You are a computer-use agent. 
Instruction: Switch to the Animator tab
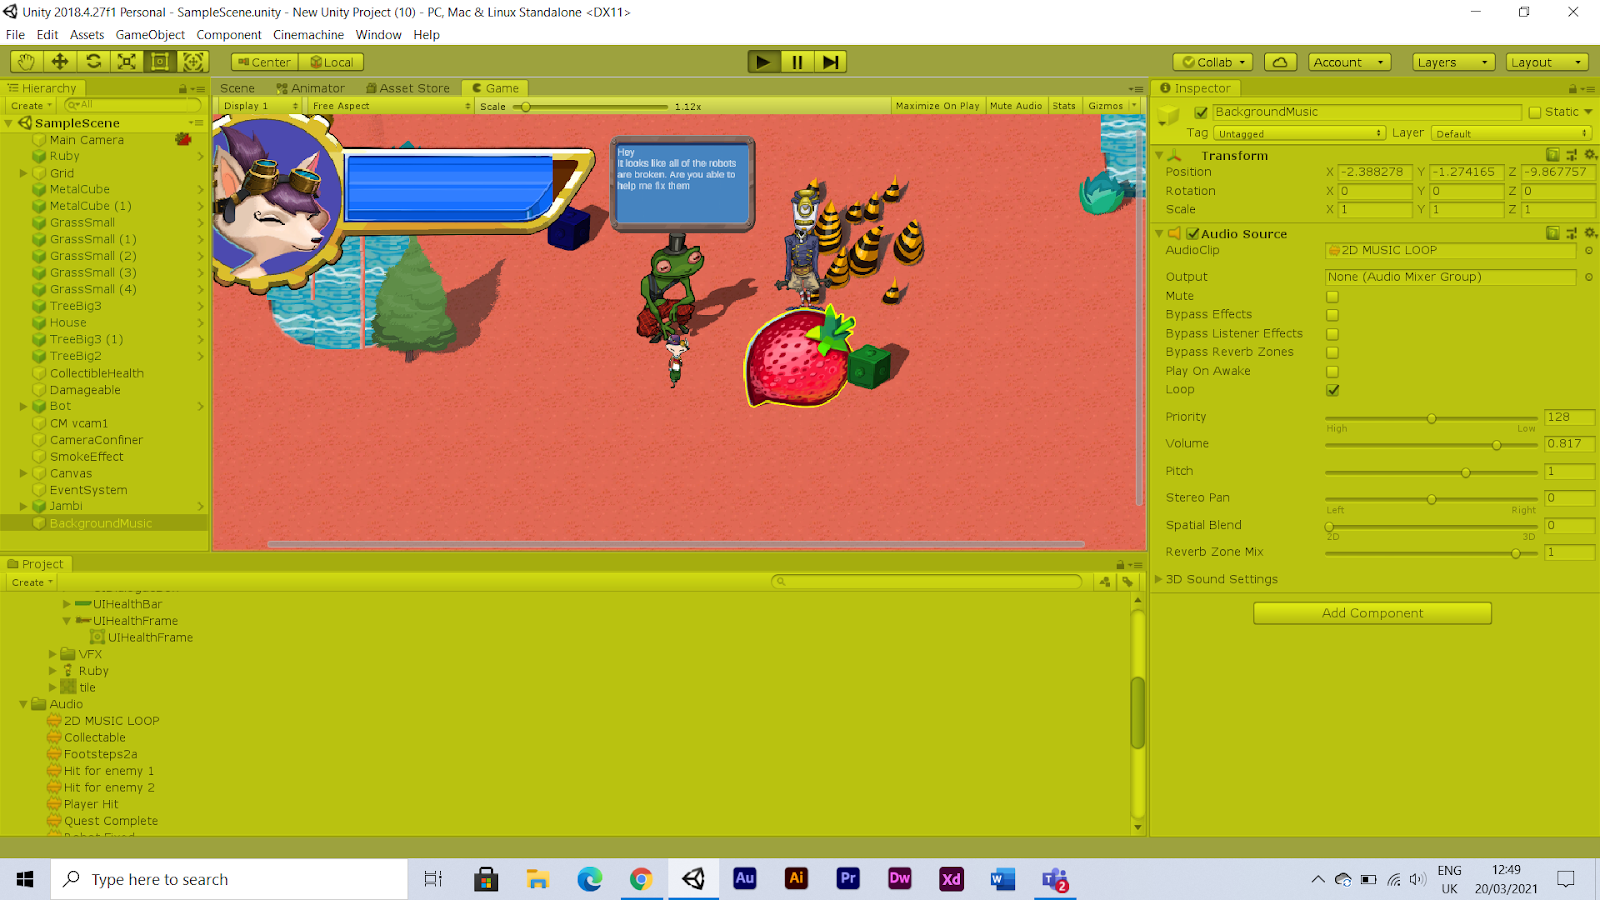310,88
